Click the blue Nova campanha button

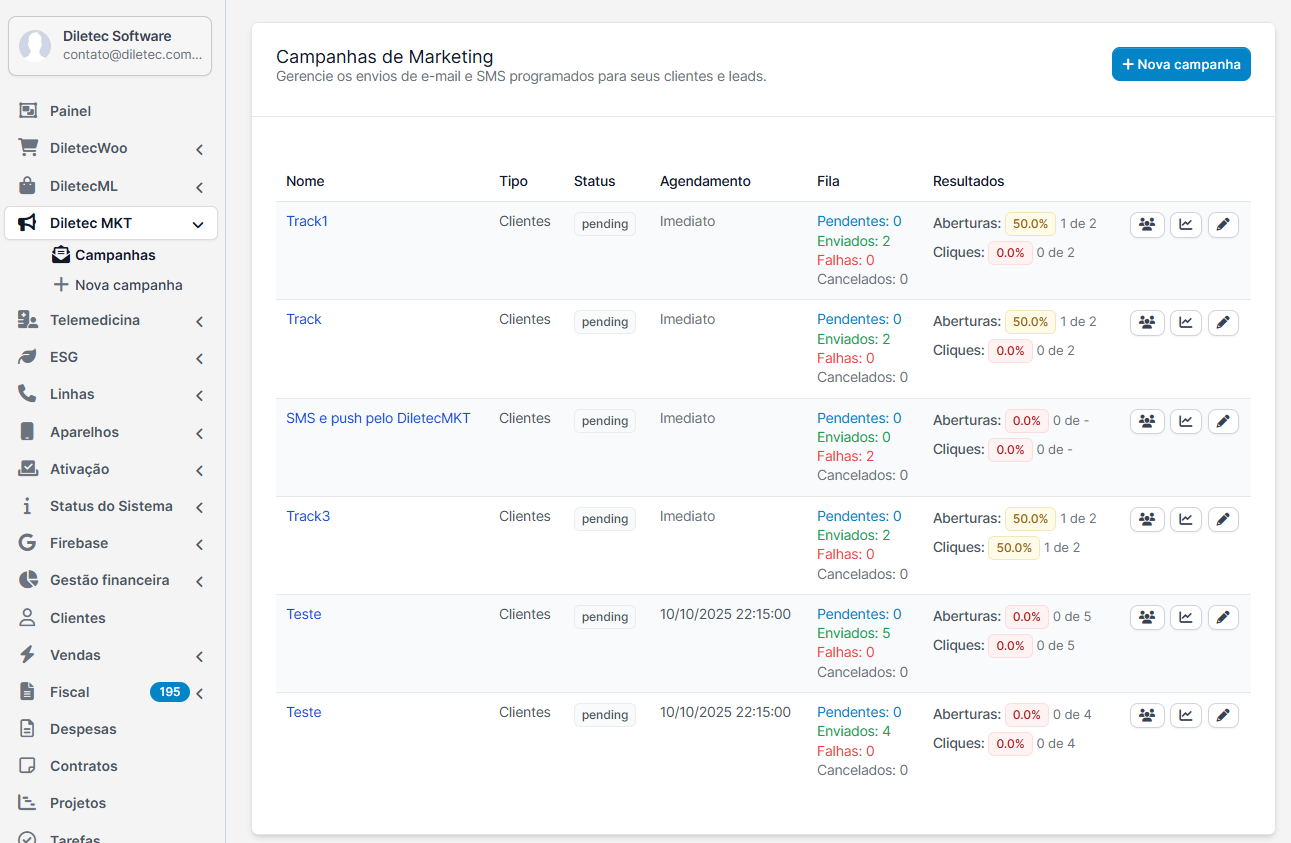tap(1180, 64)
